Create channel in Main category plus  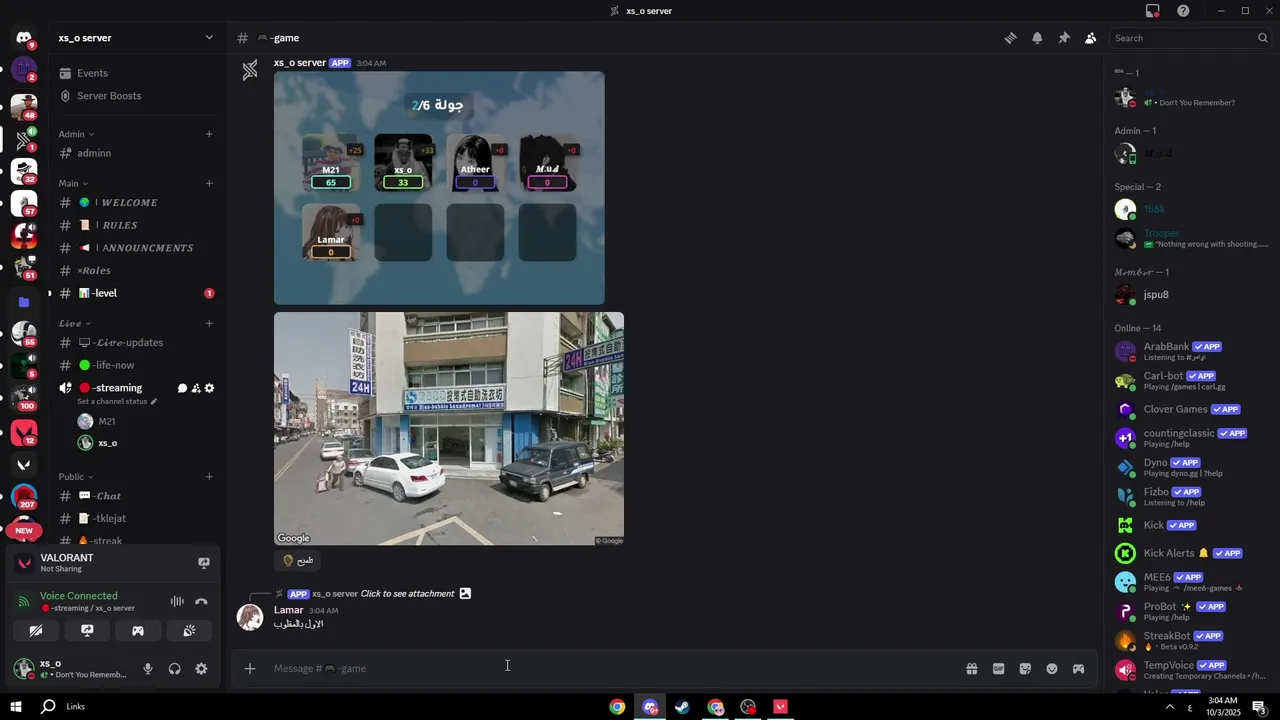tap(209, 183)
